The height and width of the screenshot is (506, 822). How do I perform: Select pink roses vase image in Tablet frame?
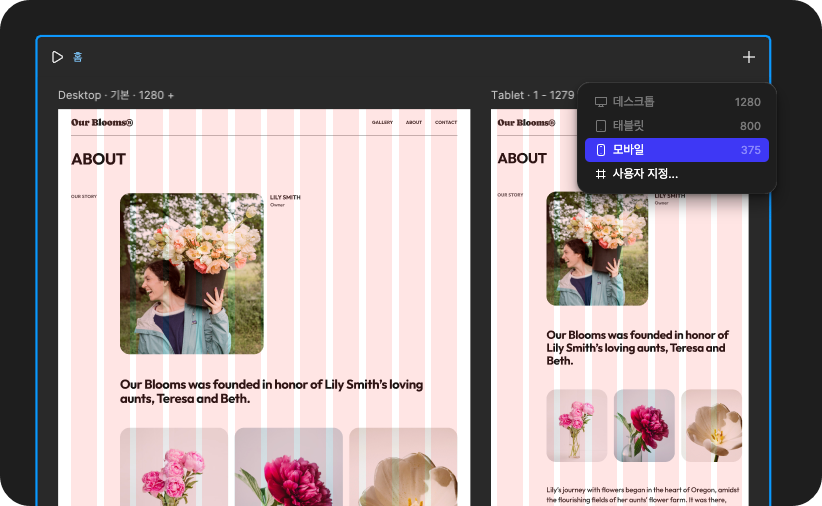point(577,426)
